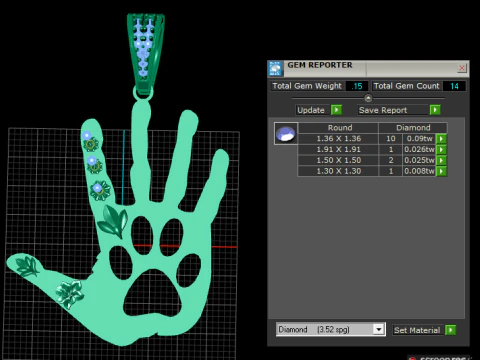Click the quantity 10 cell

(391, 139)
